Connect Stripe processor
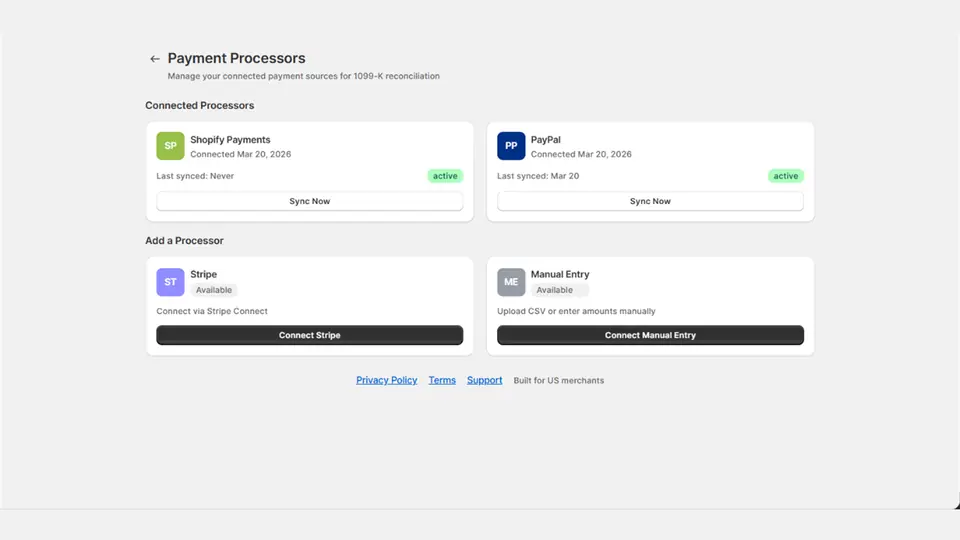Screen dimensions: 960x540 [x=309, y=335]
